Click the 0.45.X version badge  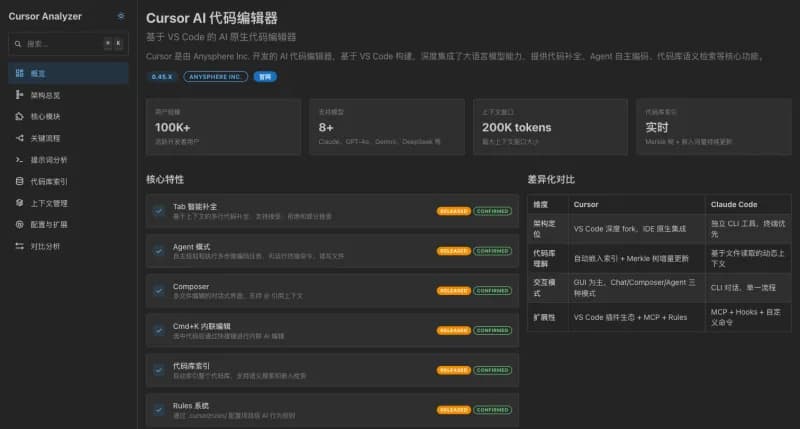[x=162, y=77]
